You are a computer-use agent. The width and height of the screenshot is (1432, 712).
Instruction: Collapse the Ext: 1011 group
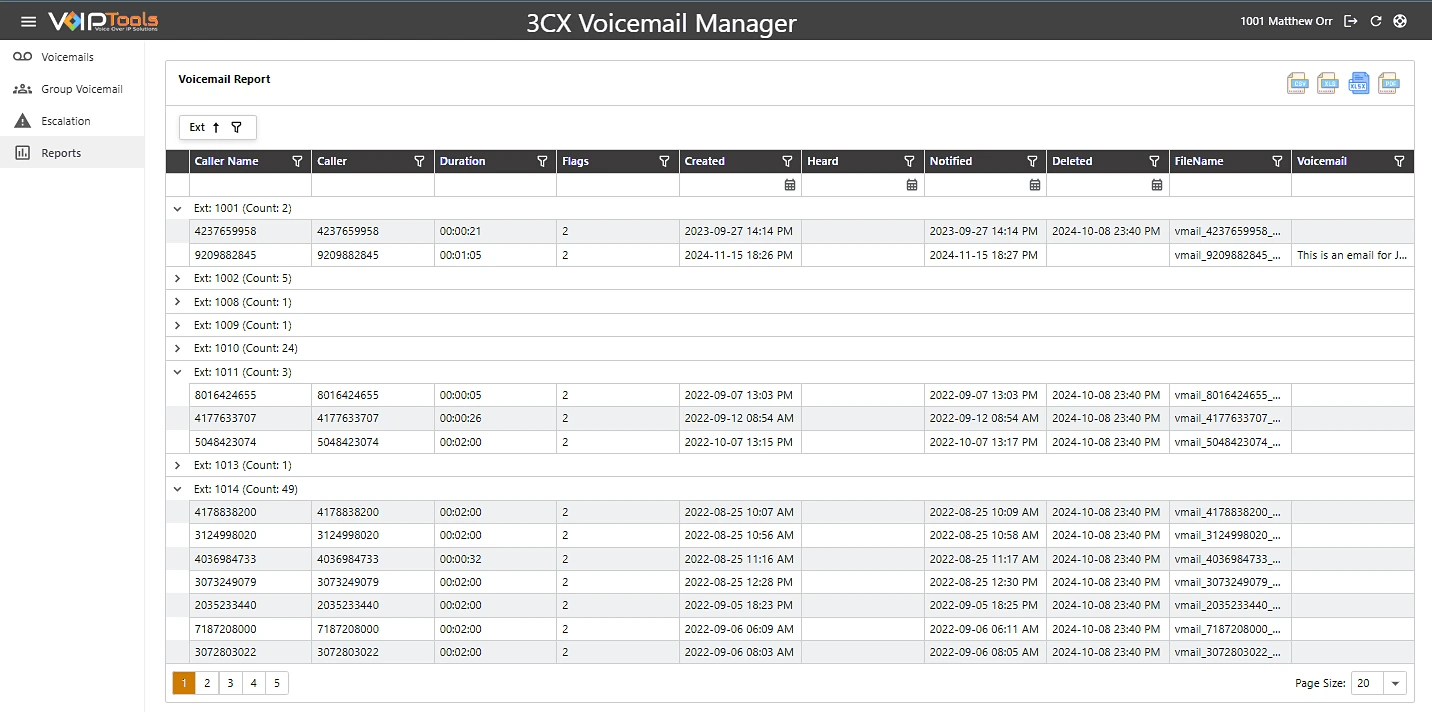(178, 372)
